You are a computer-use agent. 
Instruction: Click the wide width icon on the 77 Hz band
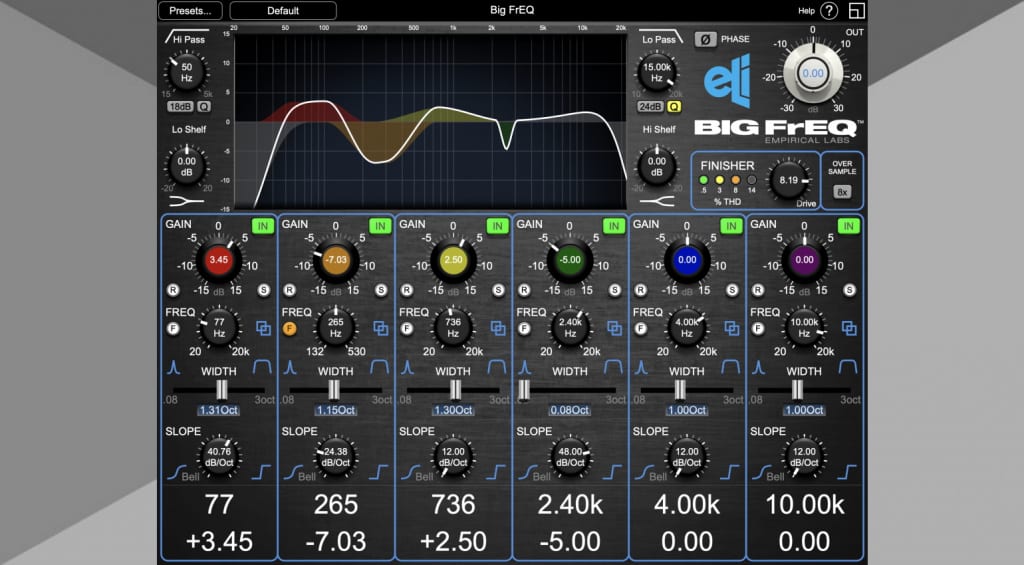263,367
